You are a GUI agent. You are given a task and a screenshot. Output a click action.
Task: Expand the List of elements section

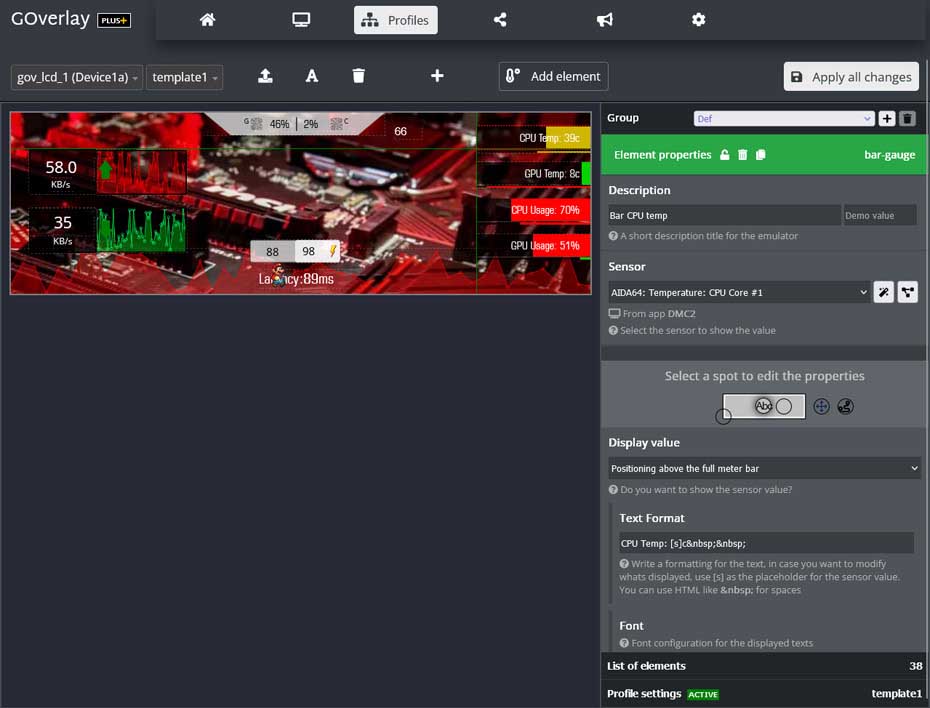coord(764,666)
